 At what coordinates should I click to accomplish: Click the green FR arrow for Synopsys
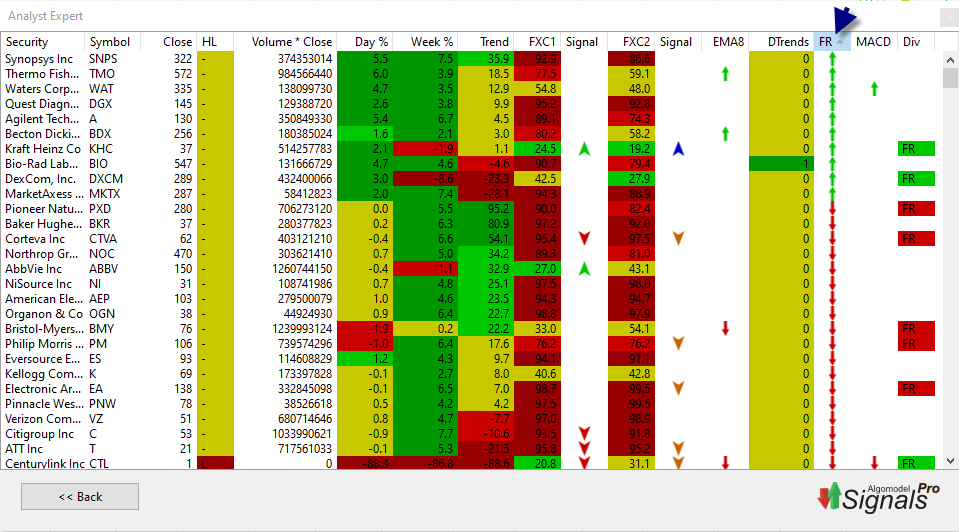coord(832,59)
